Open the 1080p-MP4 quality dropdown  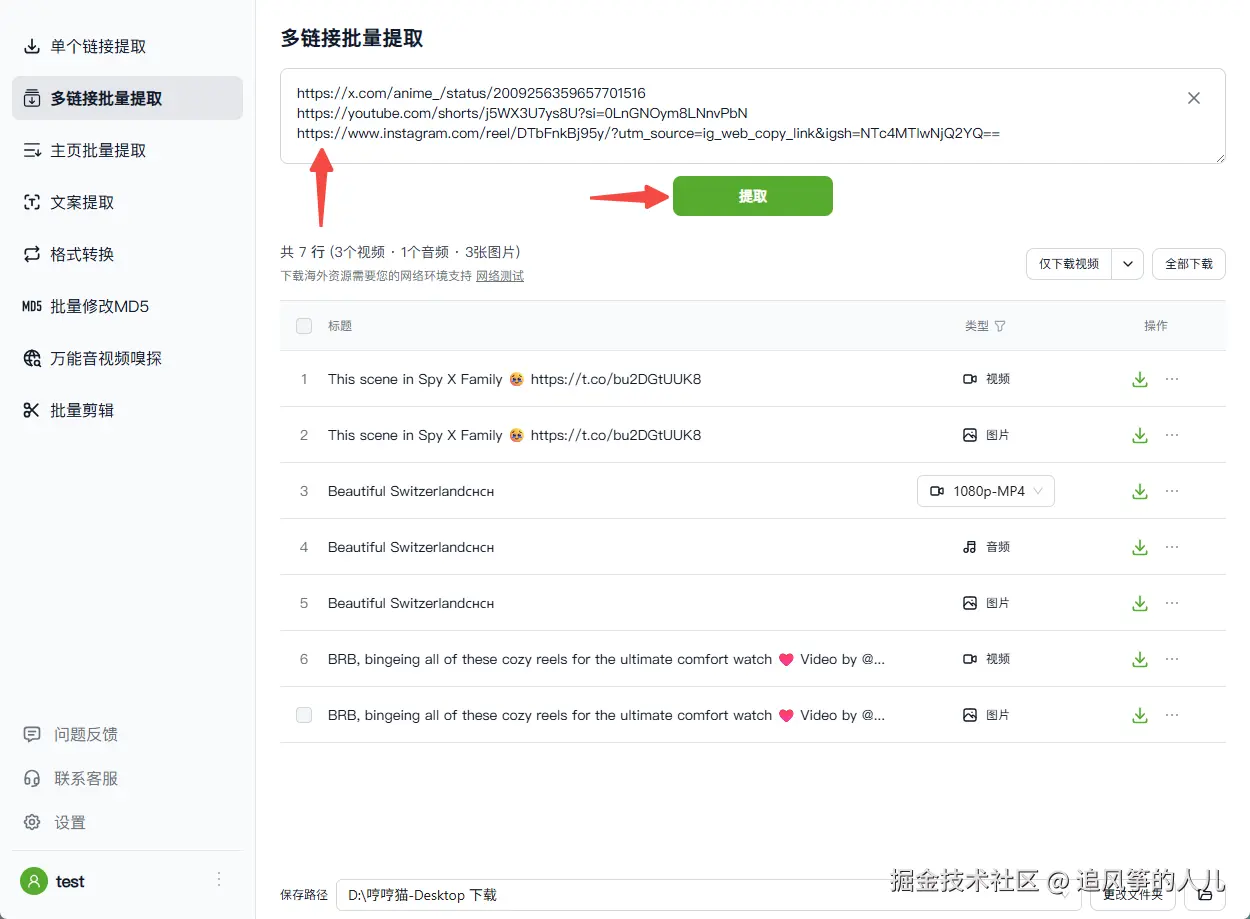(x=986, y=491)
